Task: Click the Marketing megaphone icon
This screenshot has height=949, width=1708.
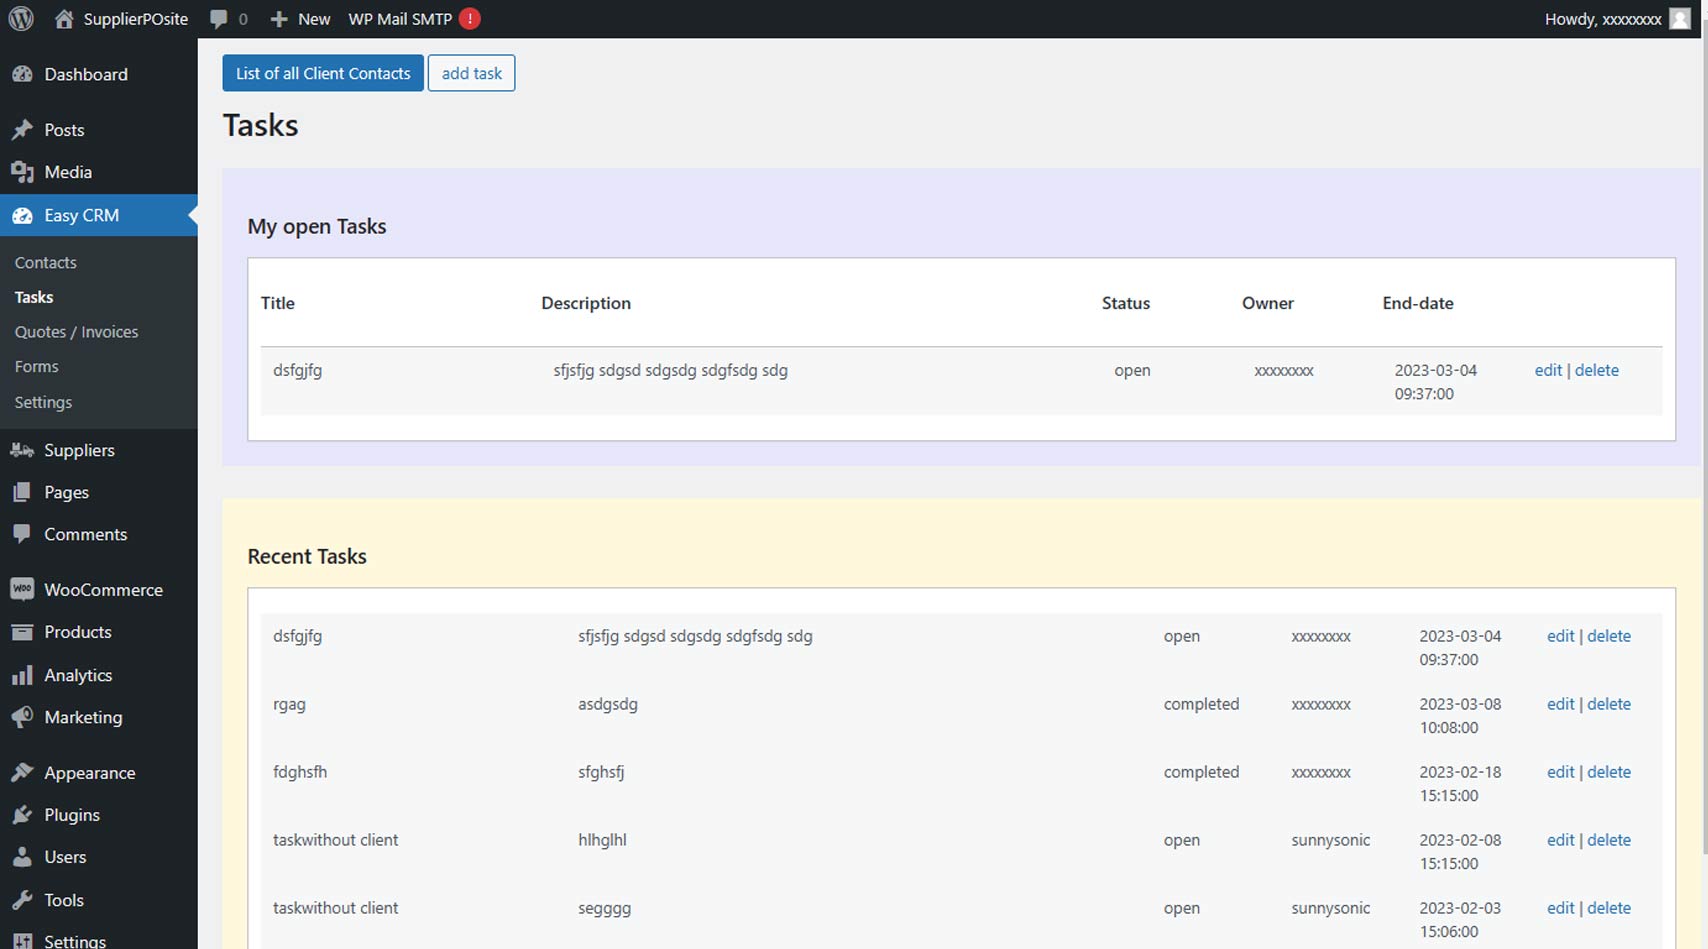Action: coord(22,718)
